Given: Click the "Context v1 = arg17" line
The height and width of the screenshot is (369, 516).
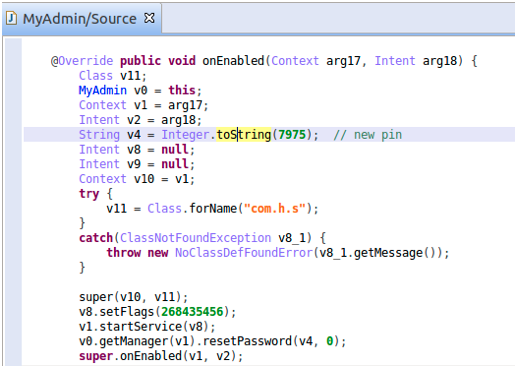Looking at the screenshot, I should click(144, 105).
